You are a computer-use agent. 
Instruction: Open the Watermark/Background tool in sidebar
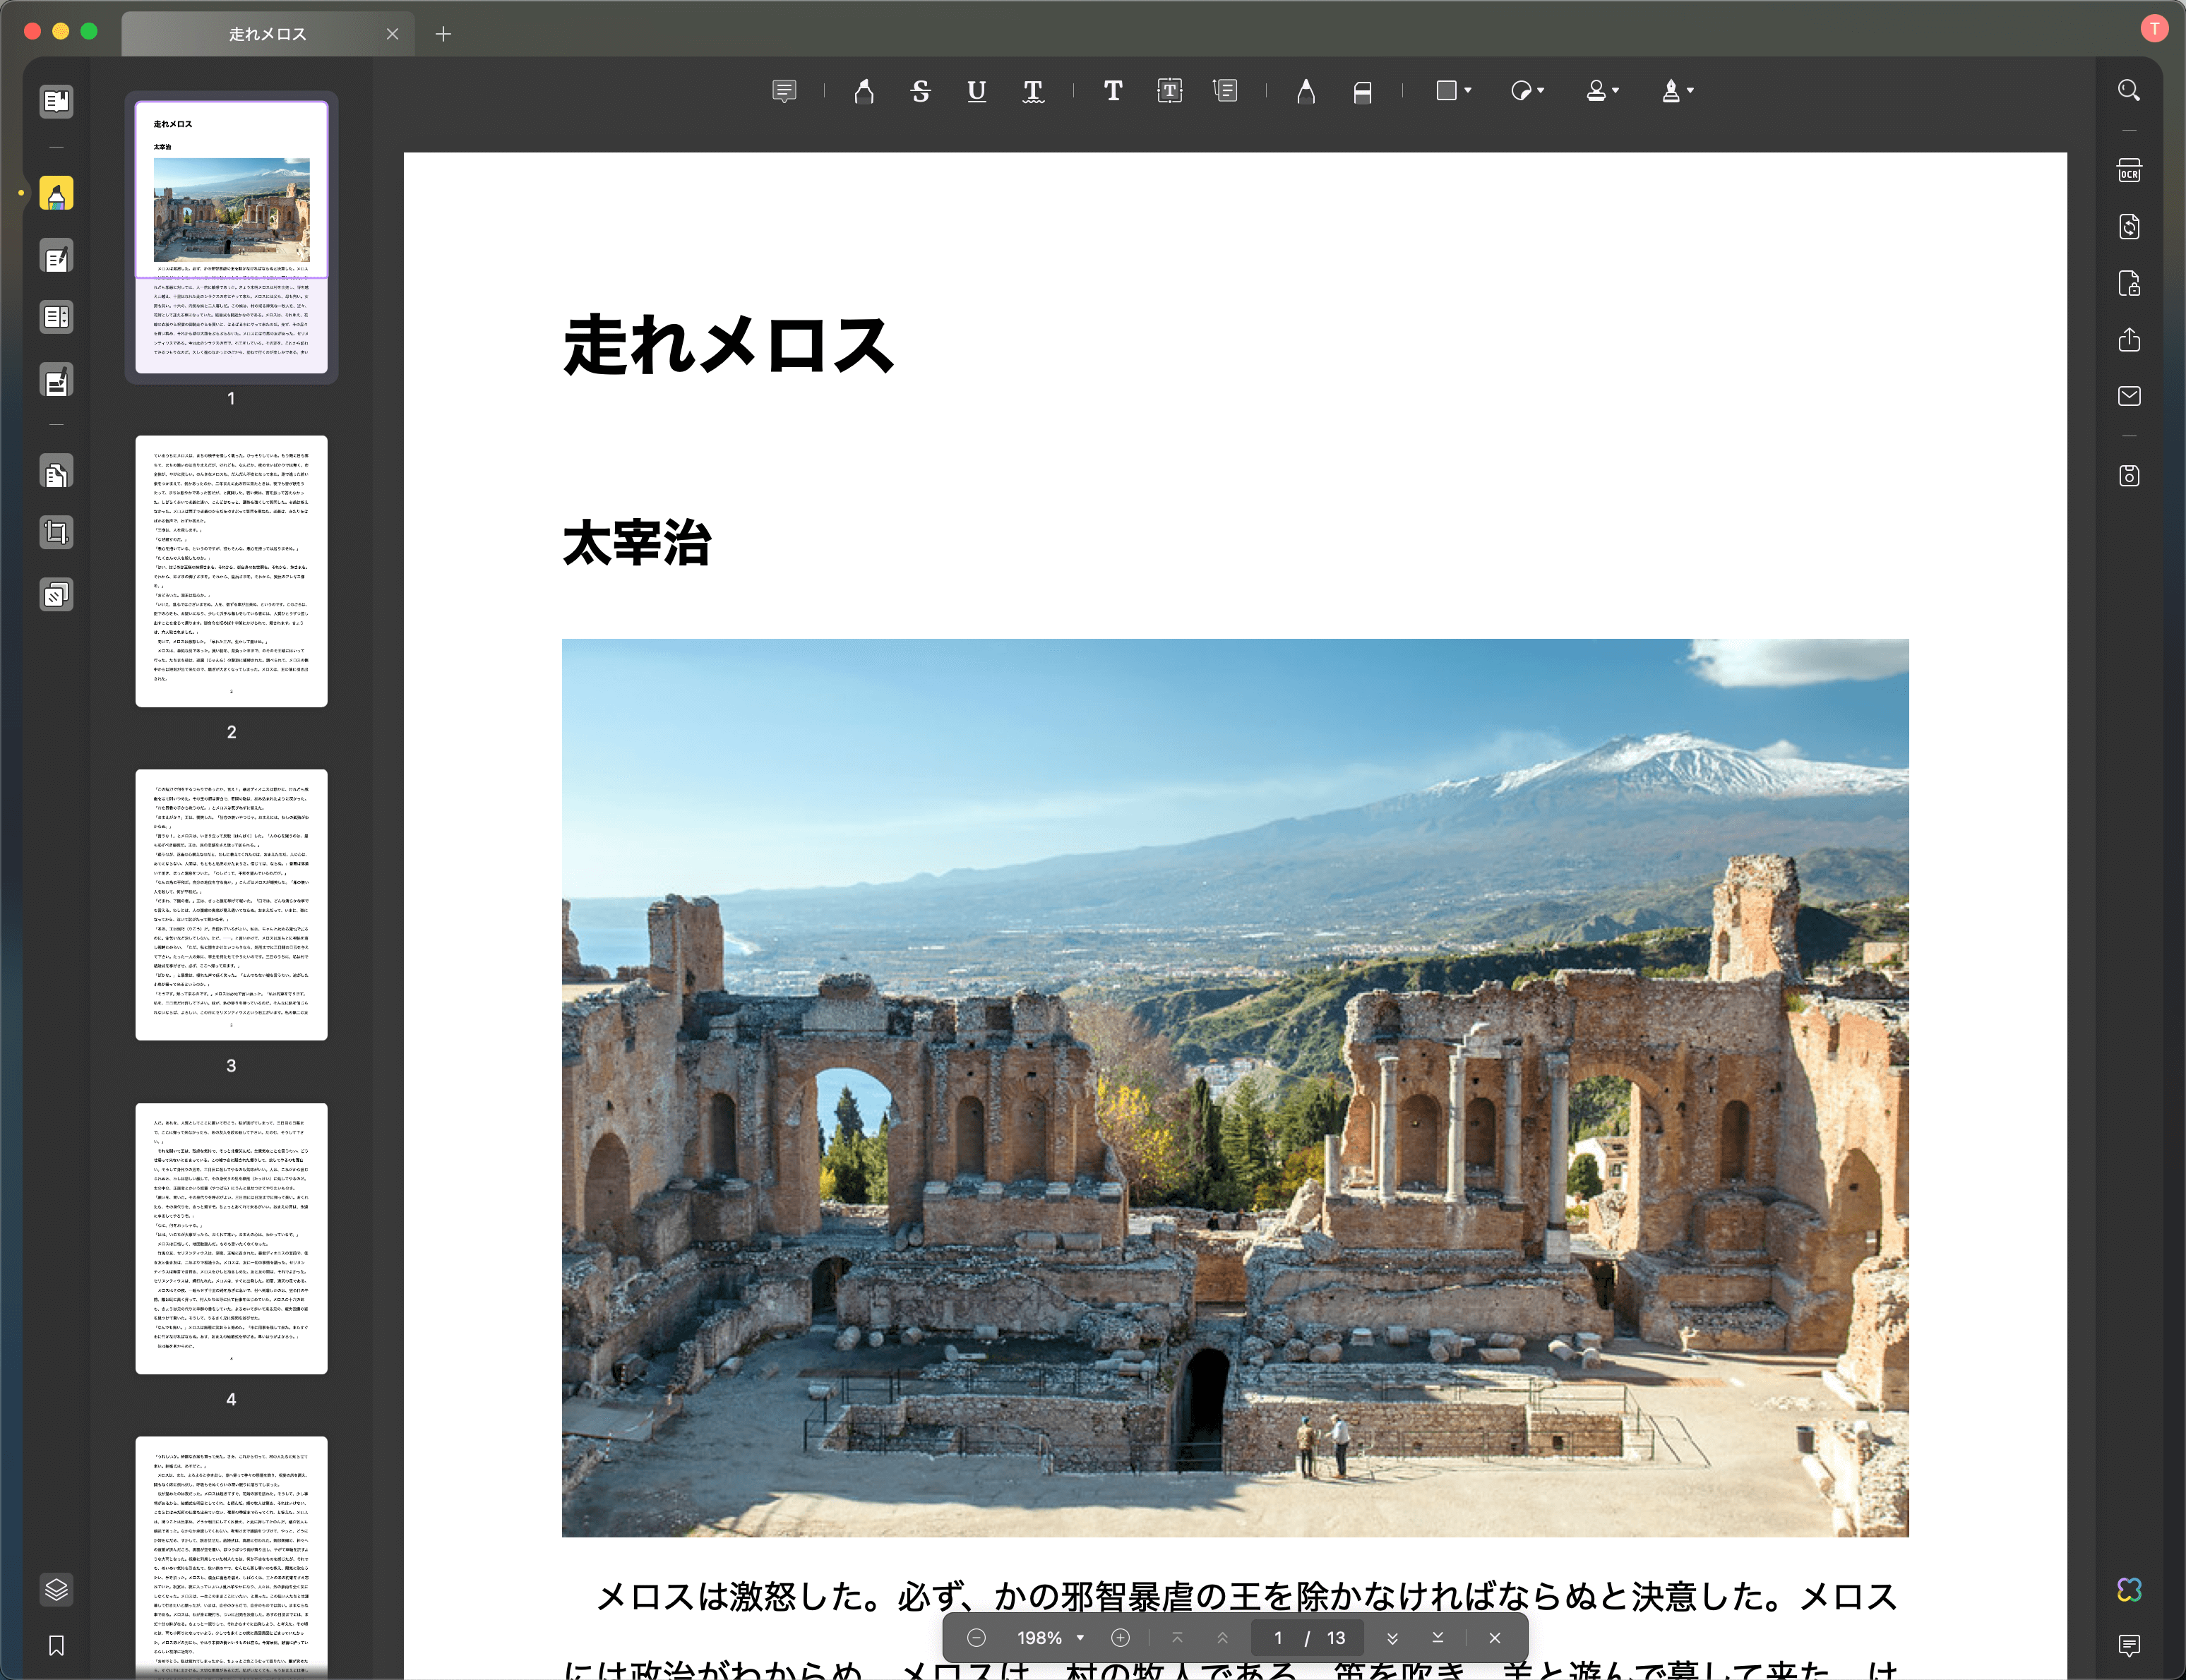[56, 595]
